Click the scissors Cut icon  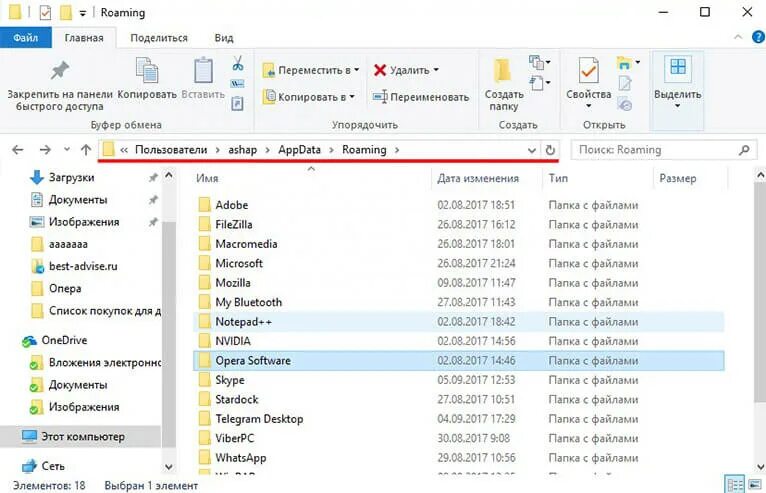[x=238, y=64]
